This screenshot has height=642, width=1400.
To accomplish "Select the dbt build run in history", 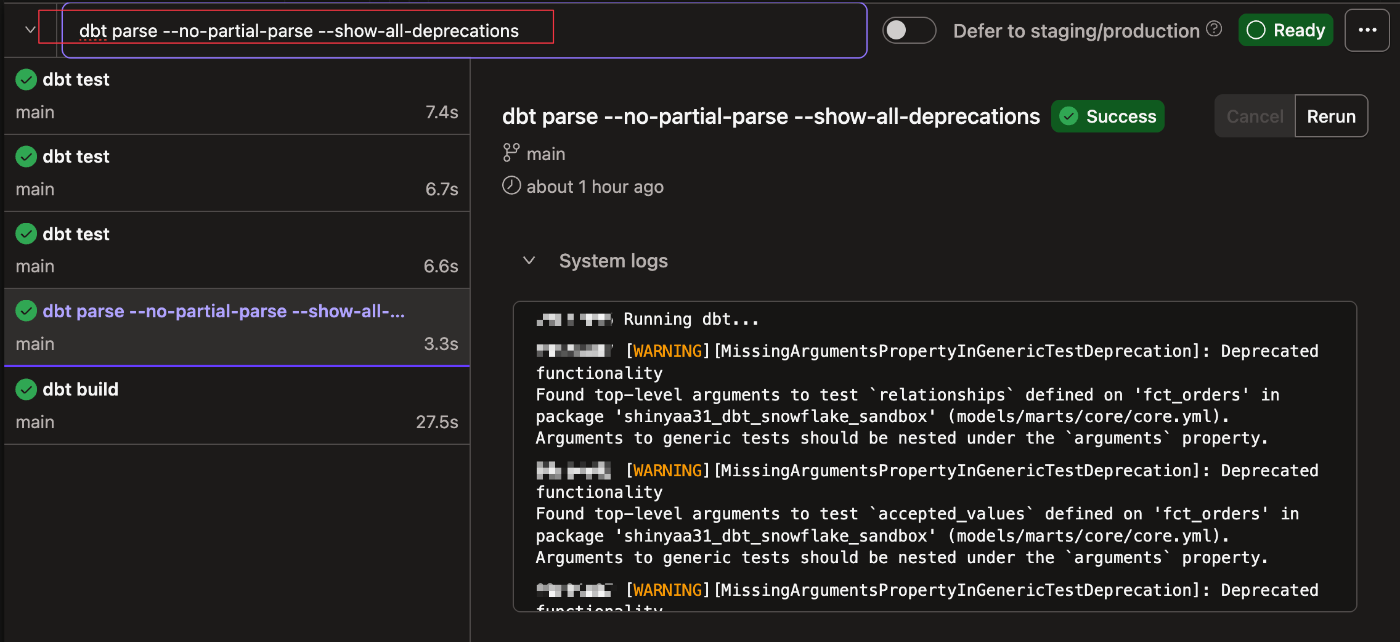I will tap(237, 405).
